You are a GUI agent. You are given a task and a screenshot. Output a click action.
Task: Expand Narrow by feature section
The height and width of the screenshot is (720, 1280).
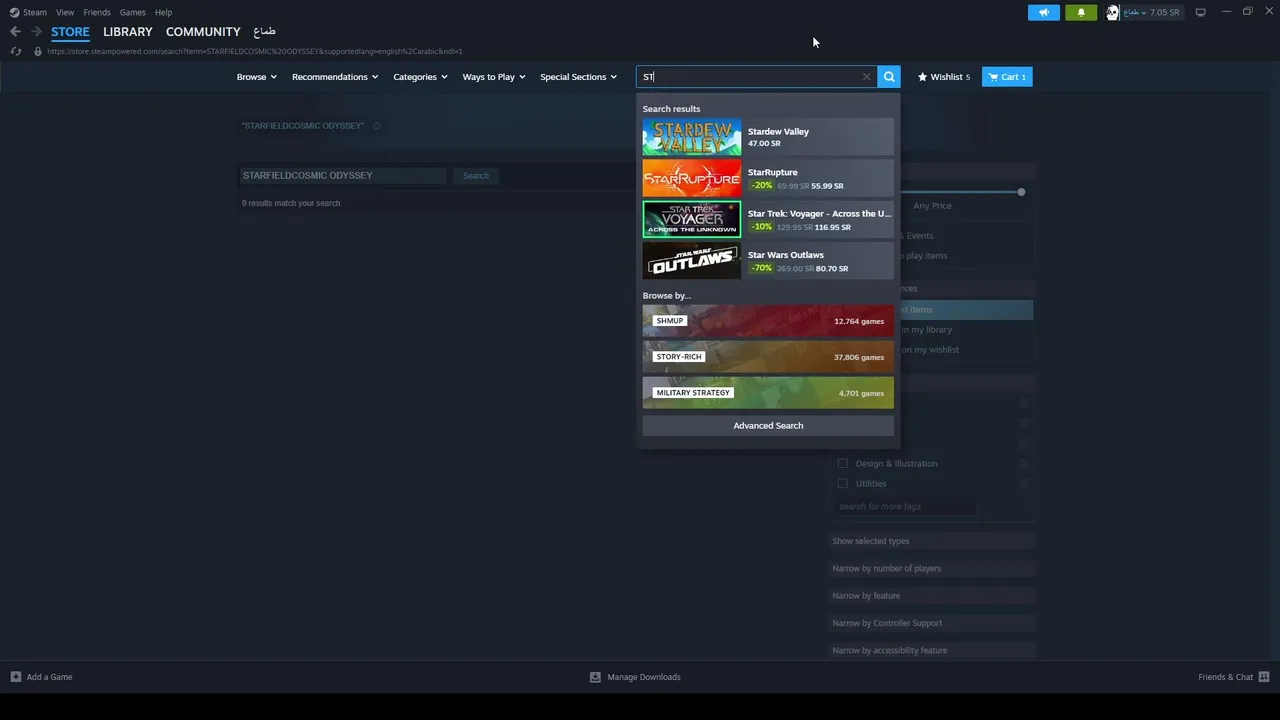click(932, 595)
